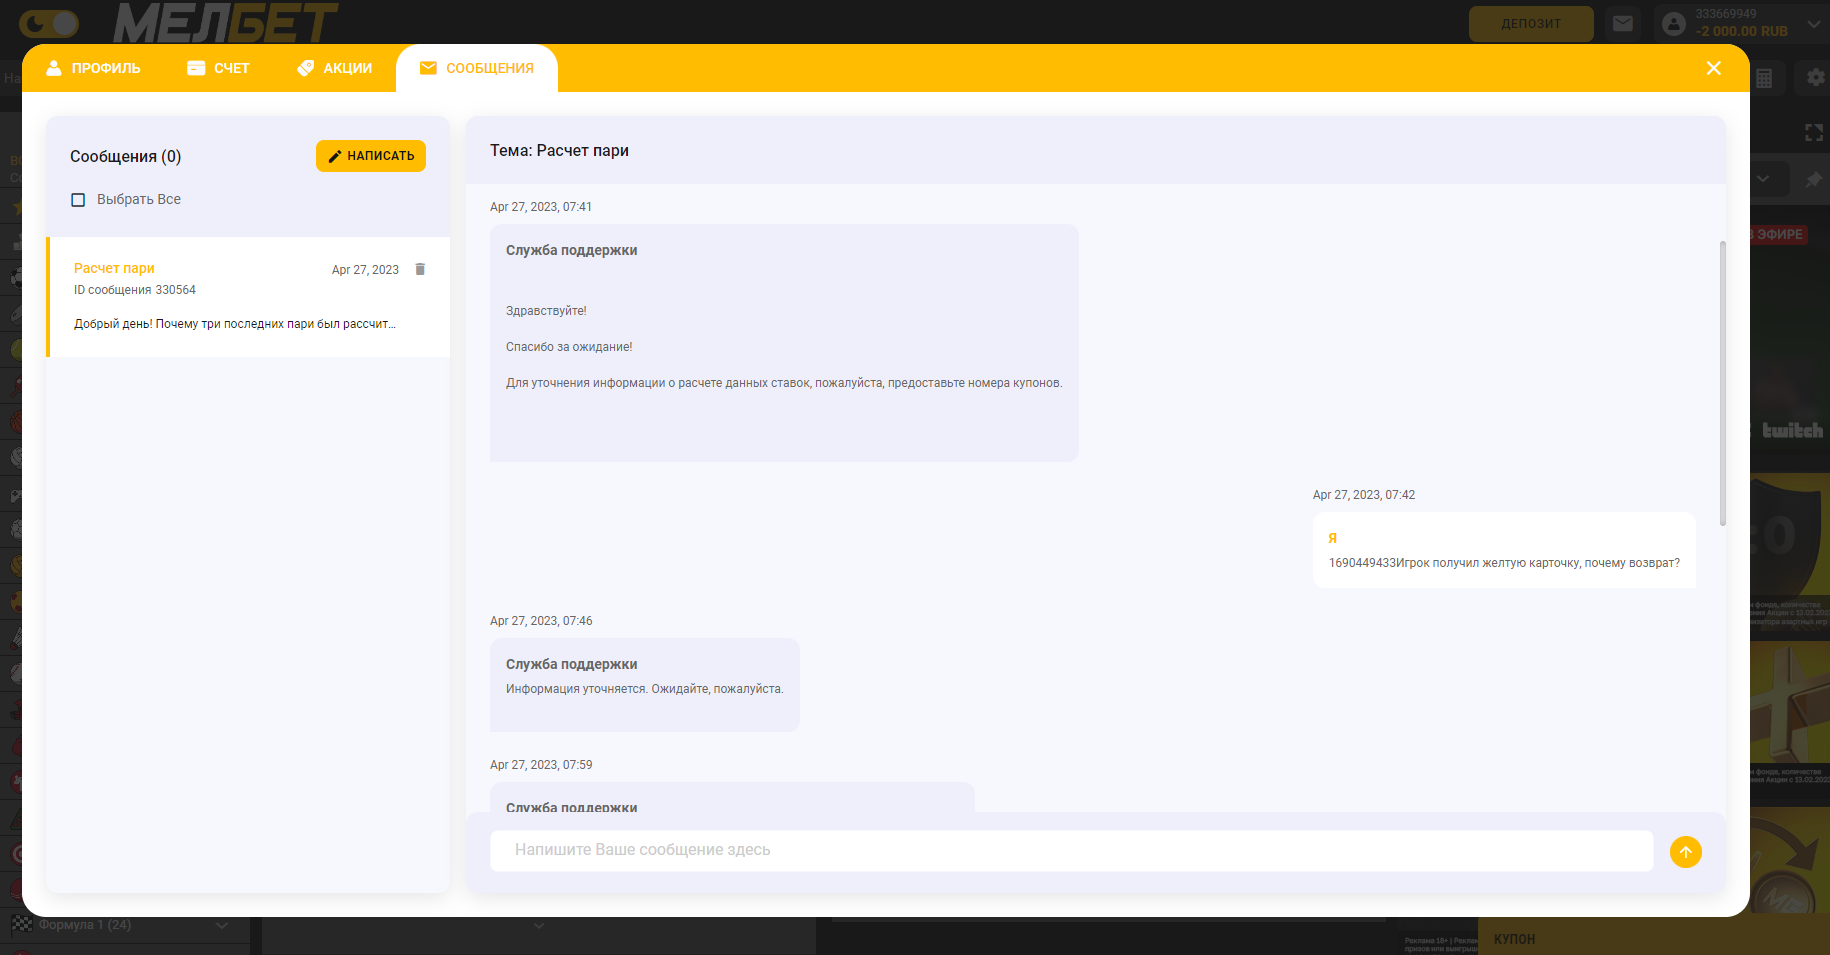Image resolution: width=1830 pixels, height=955 pixels.
Task: Send message with the yellow arrow button
Action: pyautogui.click(x=1685, y=852)
